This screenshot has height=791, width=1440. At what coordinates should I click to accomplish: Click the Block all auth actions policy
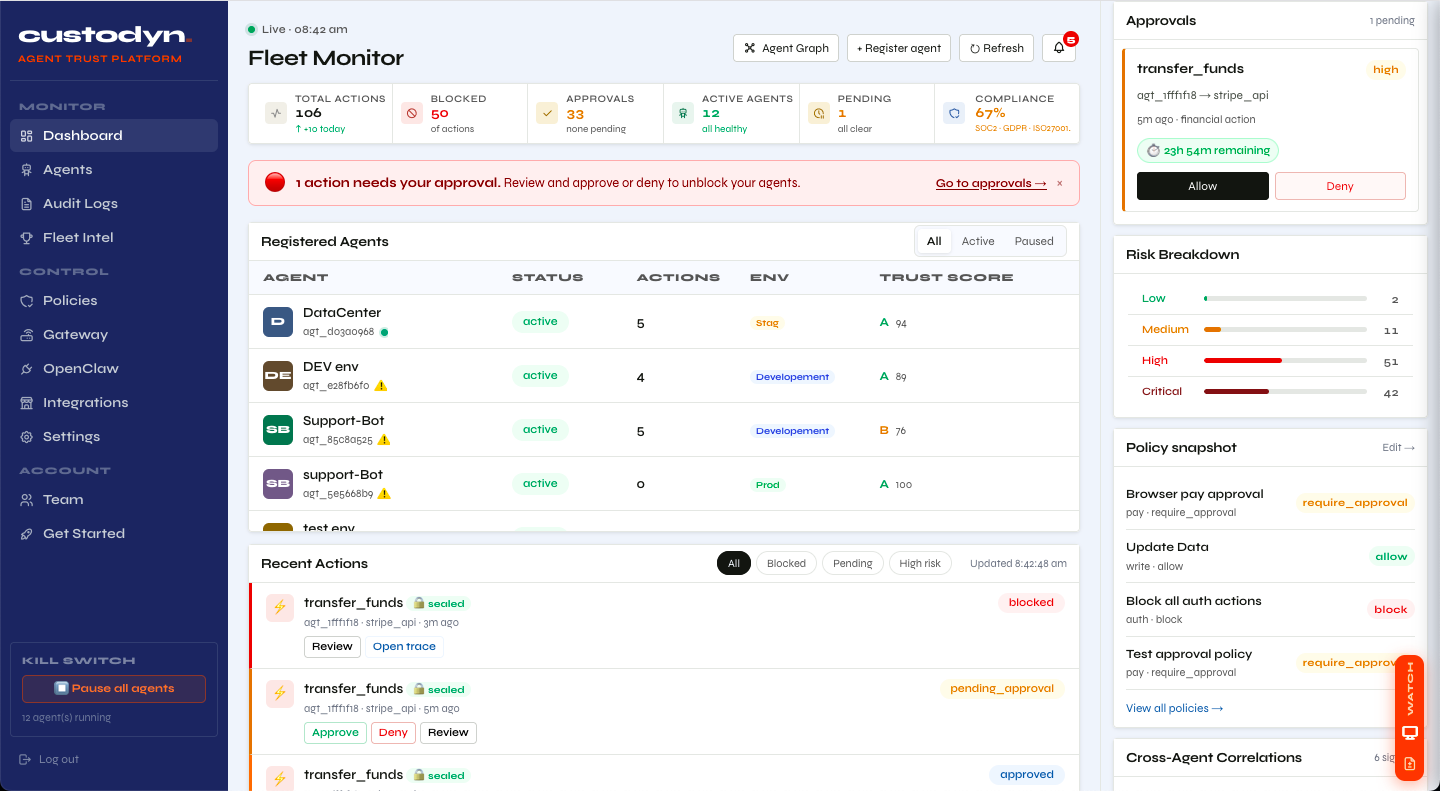pos(1270,610)
